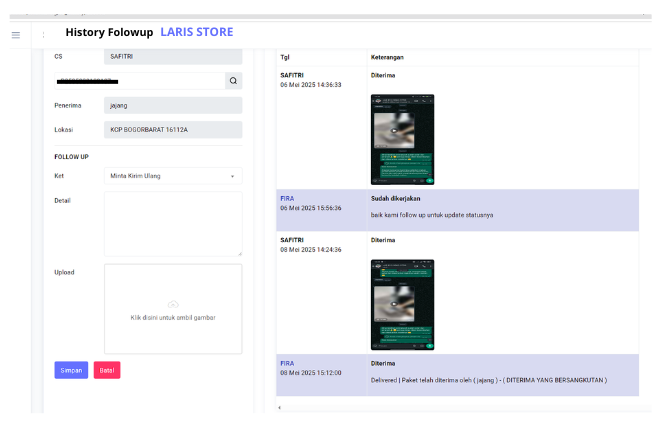Image resolution: width=660 pixels, height=432 pixels.
Task: Click the Simpan button
Action: point(71,370)
